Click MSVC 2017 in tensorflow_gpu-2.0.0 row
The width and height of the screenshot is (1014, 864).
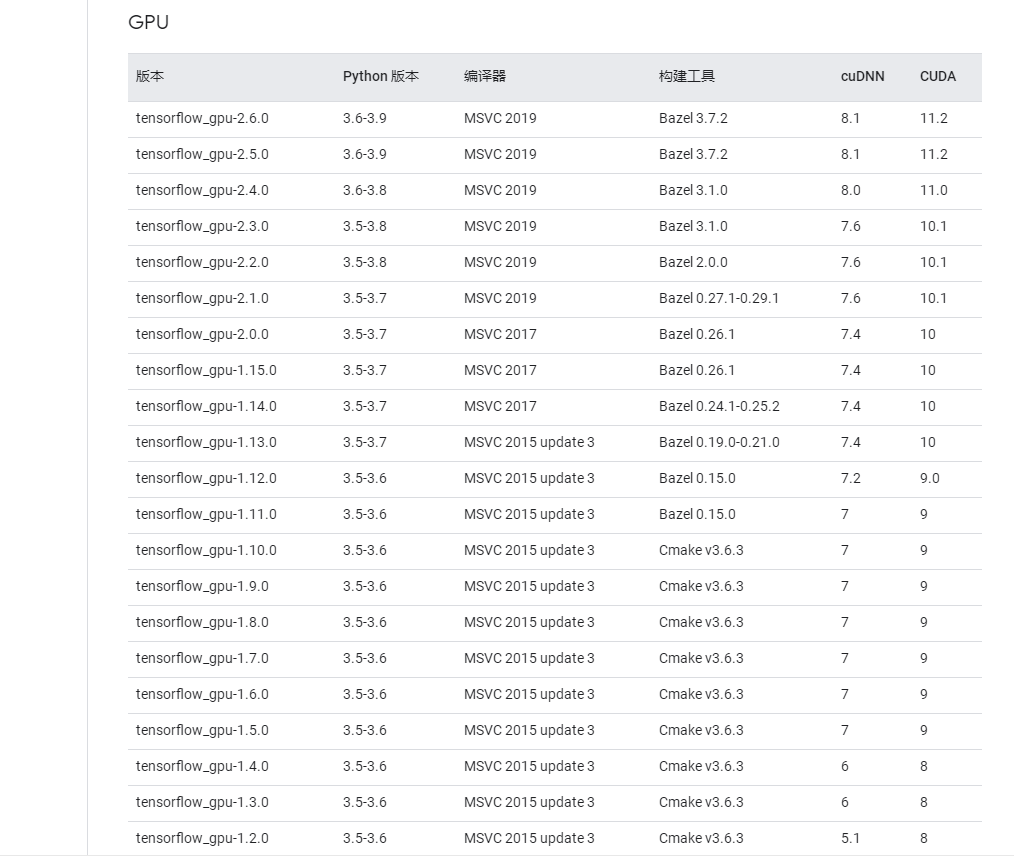(500, 334)
